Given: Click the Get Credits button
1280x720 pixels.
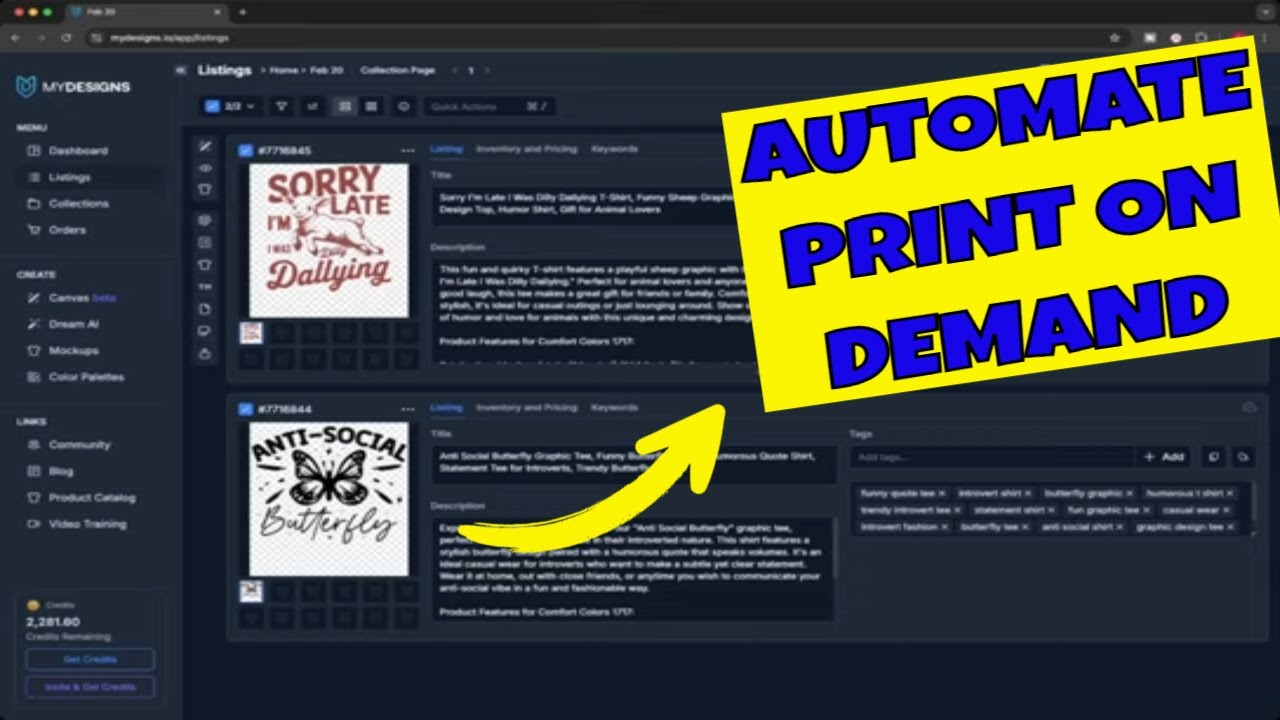Looking at the screenshot, I should 90,660.
